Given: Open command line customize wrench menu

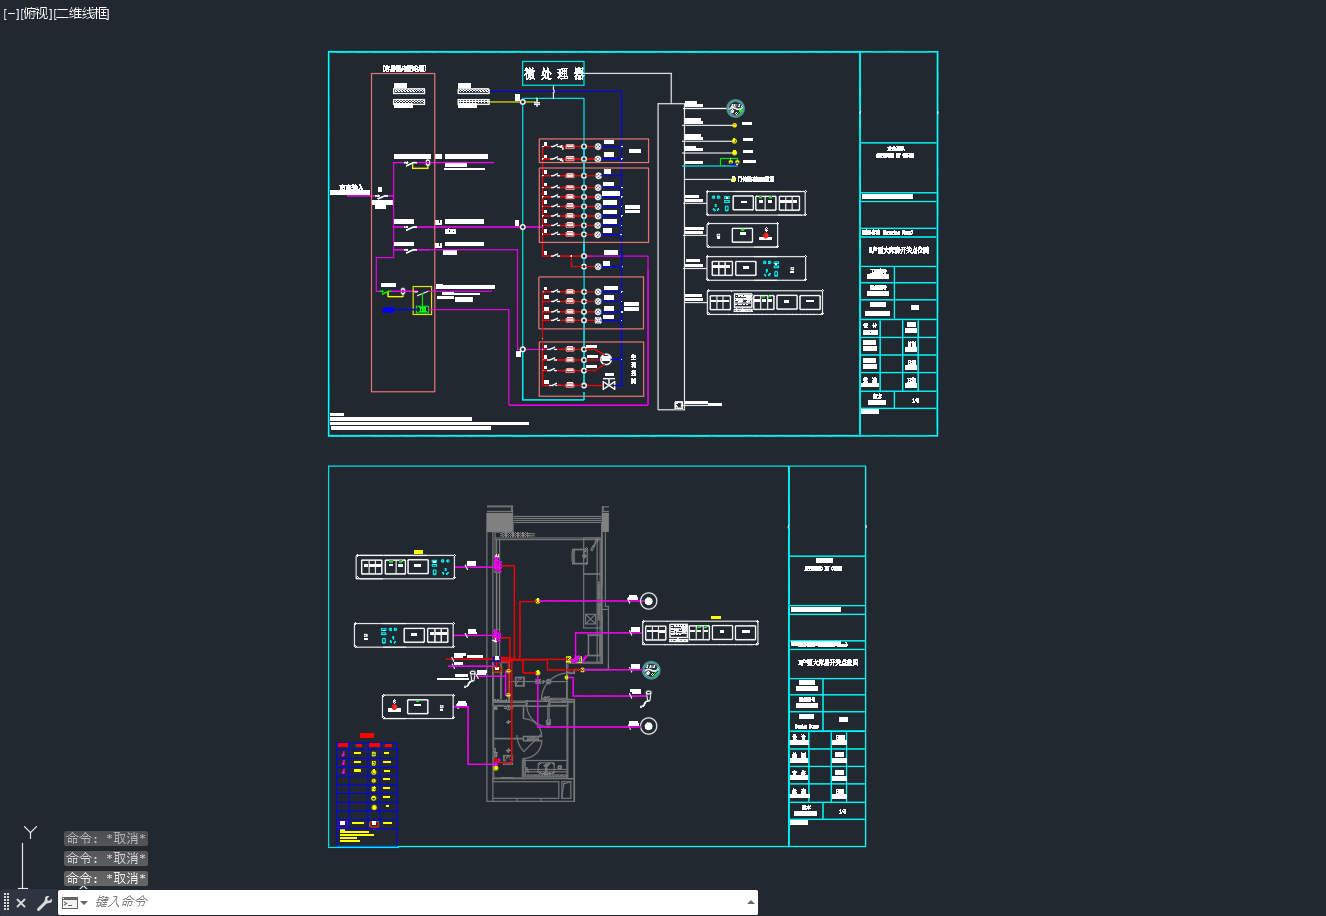Looking at the screenshot, I should click(44, 903).
